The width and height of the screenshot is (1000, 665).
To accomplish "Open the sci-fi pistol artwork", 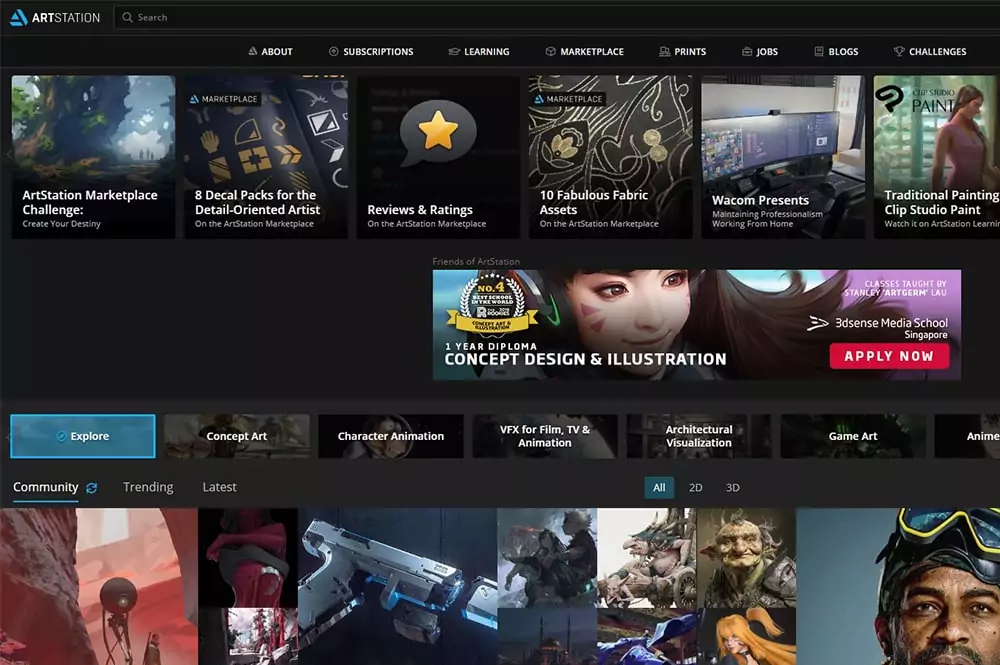I will (397, 587).
